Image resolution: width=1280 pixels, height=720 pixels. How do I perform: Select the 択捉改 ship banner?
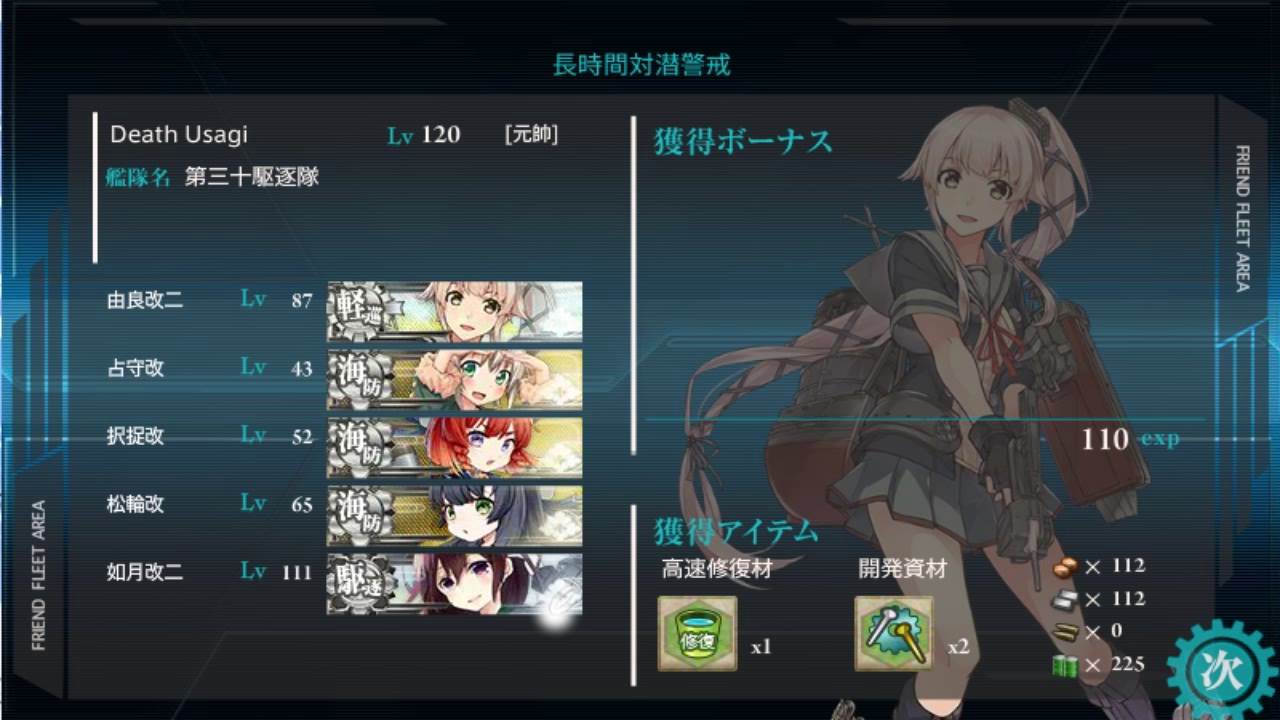455,447
